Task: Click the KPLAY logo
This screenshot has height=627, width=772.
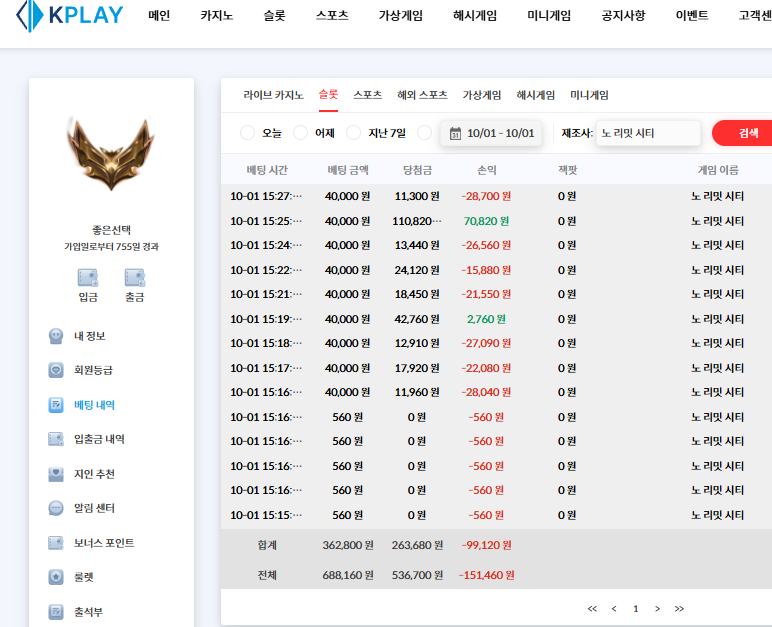Action: tap(70, 15)
